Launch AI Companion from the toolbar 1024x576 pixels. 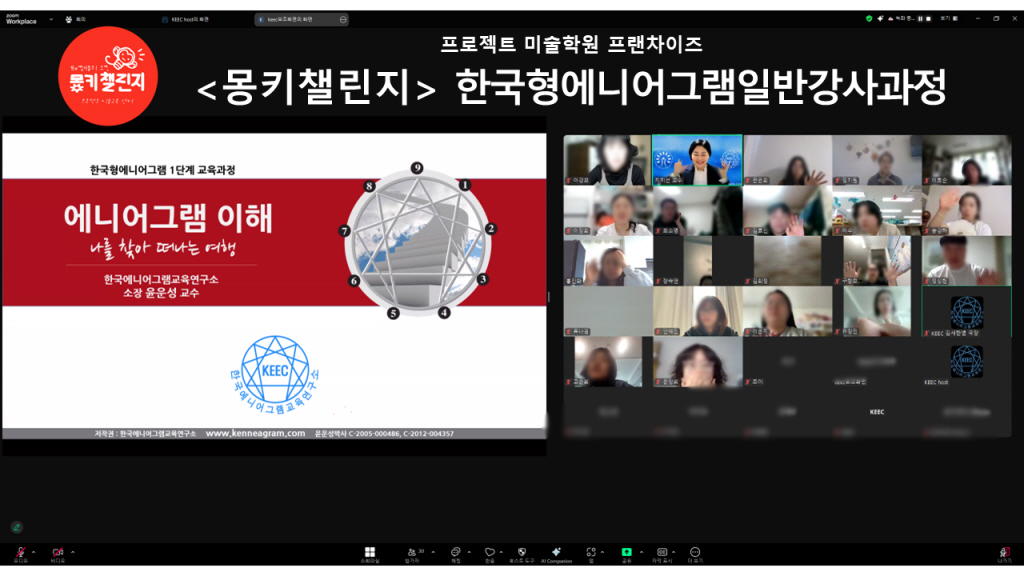[x=556, y=554]
